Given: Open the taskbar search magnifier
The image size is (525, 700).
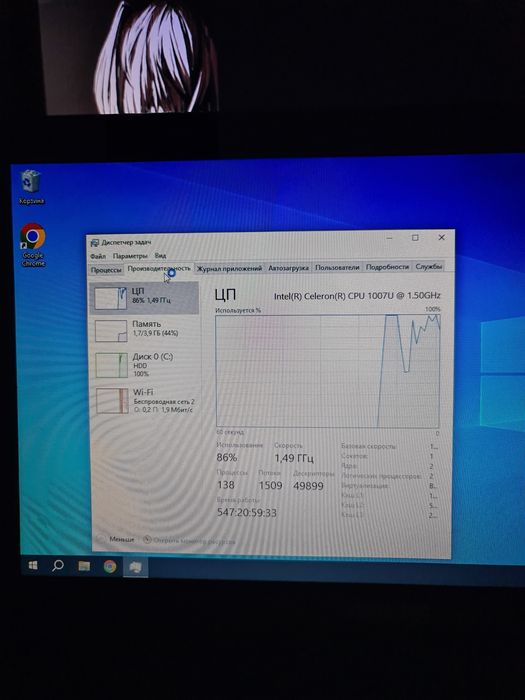Looking at the screenshot, I should pos(58,566).
